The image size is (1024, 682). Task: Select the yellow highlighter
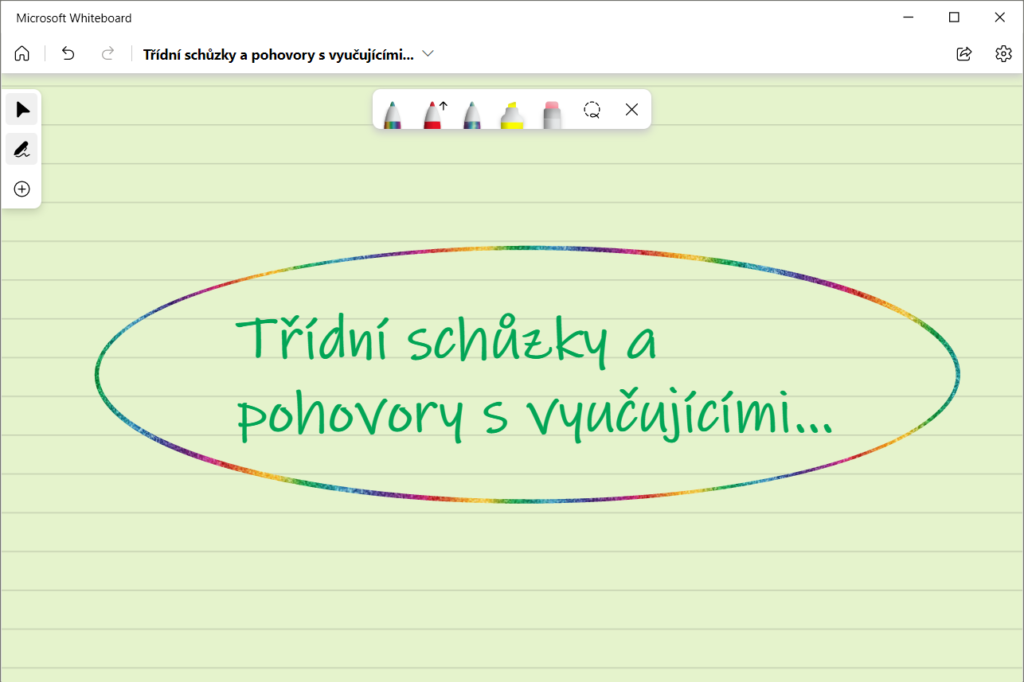coord(512,112)
